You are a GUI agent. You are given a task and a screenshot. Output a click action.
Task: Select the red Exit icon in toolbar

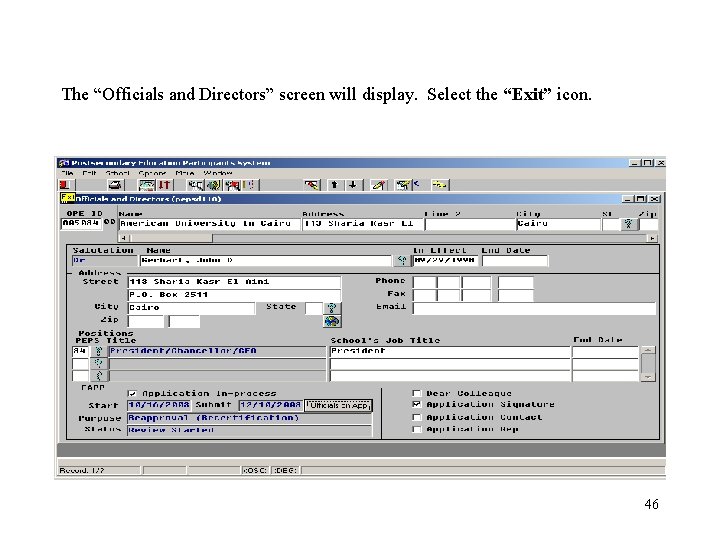[x=64, y=185]
